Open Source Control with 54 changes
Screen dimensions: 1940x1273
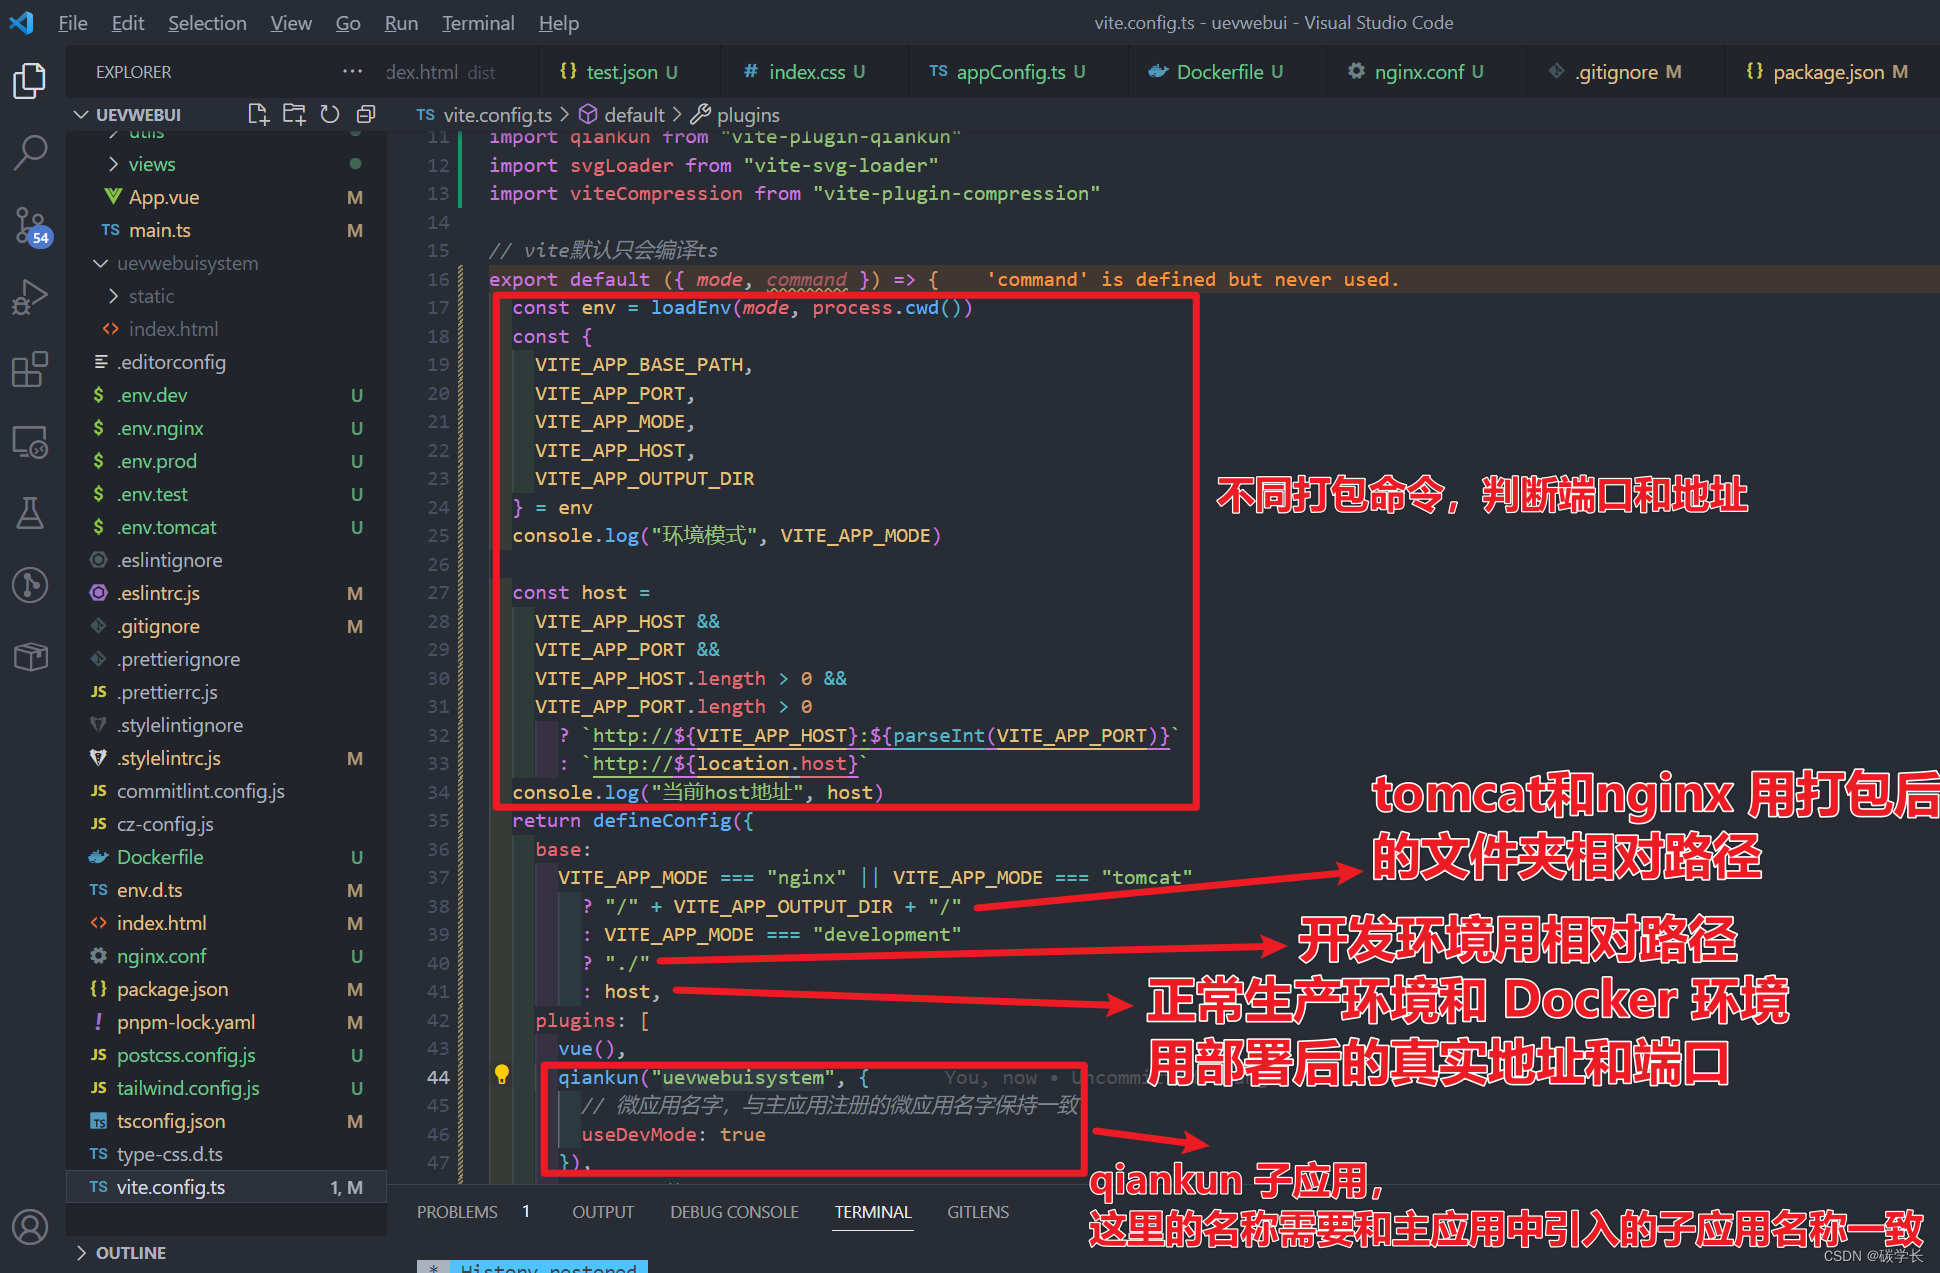coord(30,226)
